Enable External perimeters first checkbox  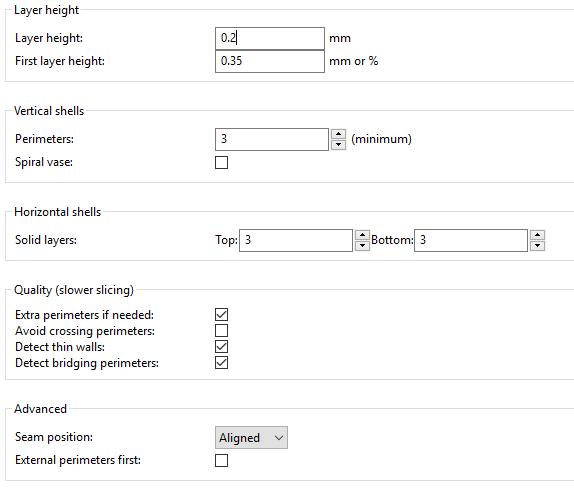(x=221, y=461)
